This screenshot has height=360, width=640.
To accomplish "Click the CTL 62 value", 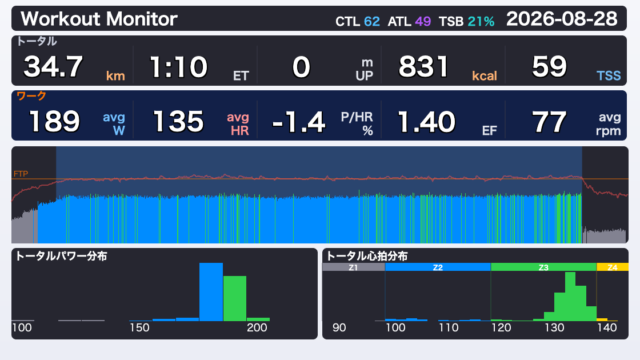I will pyautogui.click(x=358, y=21).
